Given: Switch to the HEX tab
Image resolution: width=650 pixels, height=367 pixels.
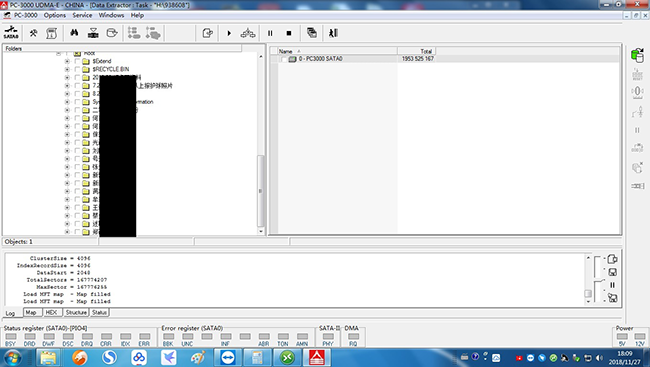Looking at the screenshot, I should click(x=51, y=312).
